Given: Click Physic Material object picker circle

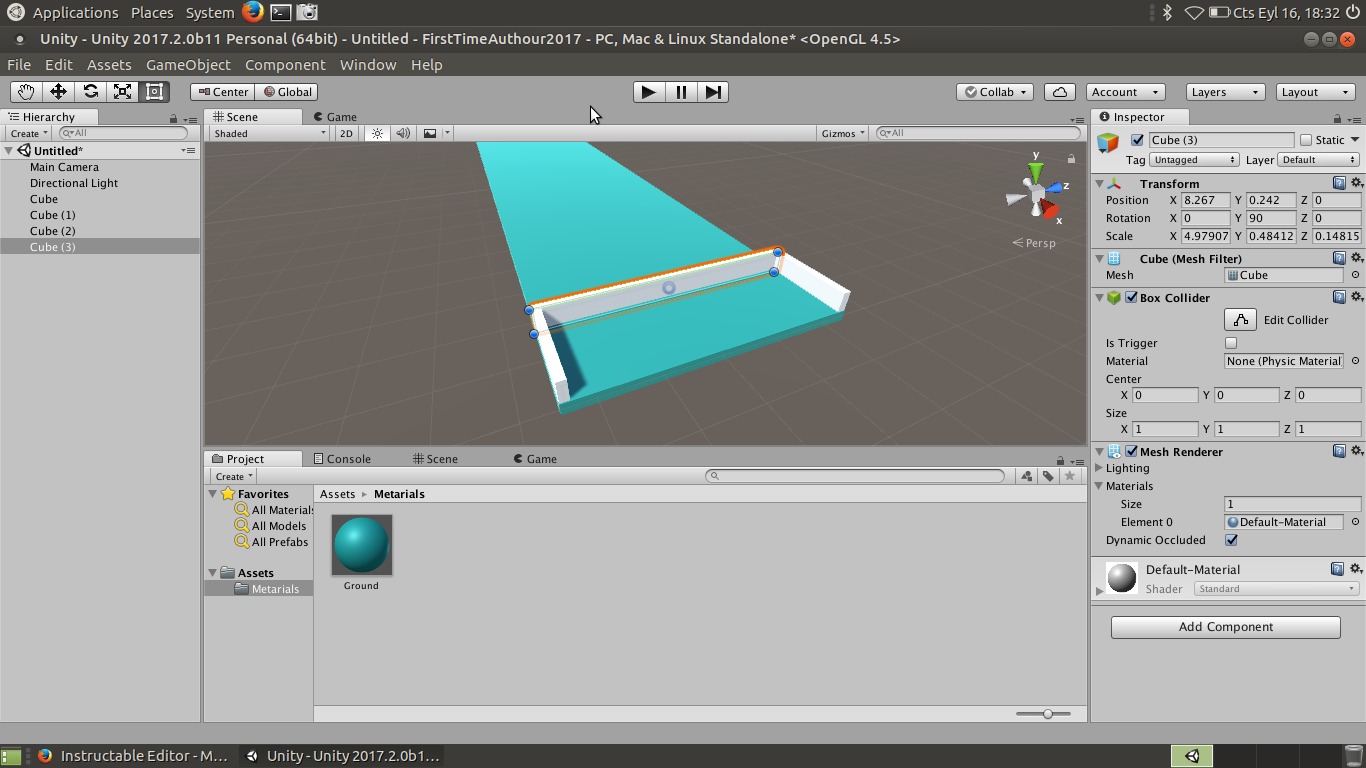Looking at the screenshot, I should coord(1355,361).
